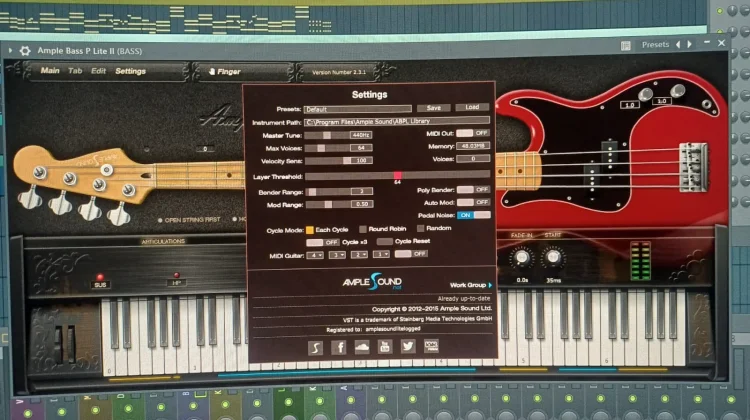Toggle the MIDI Out switch
This screenshot has width=750, height=420.
pyautogui.click(x=473, y=133)
